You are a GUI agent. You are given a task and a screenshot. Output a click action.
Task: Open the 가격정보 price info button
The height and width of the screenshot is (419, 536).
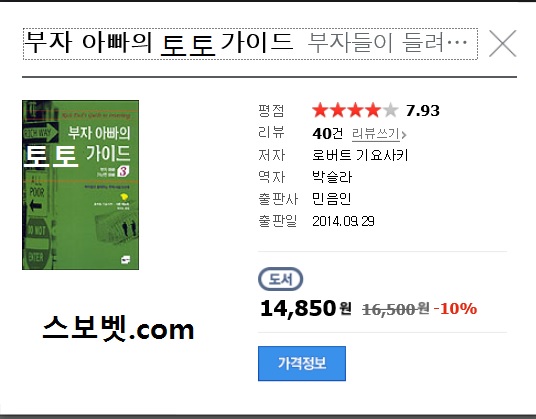302,363
